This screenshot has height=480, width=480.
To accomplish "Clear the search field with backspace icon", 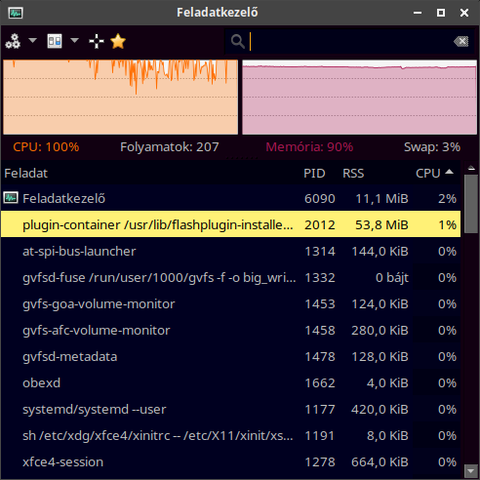I will 461,41.
